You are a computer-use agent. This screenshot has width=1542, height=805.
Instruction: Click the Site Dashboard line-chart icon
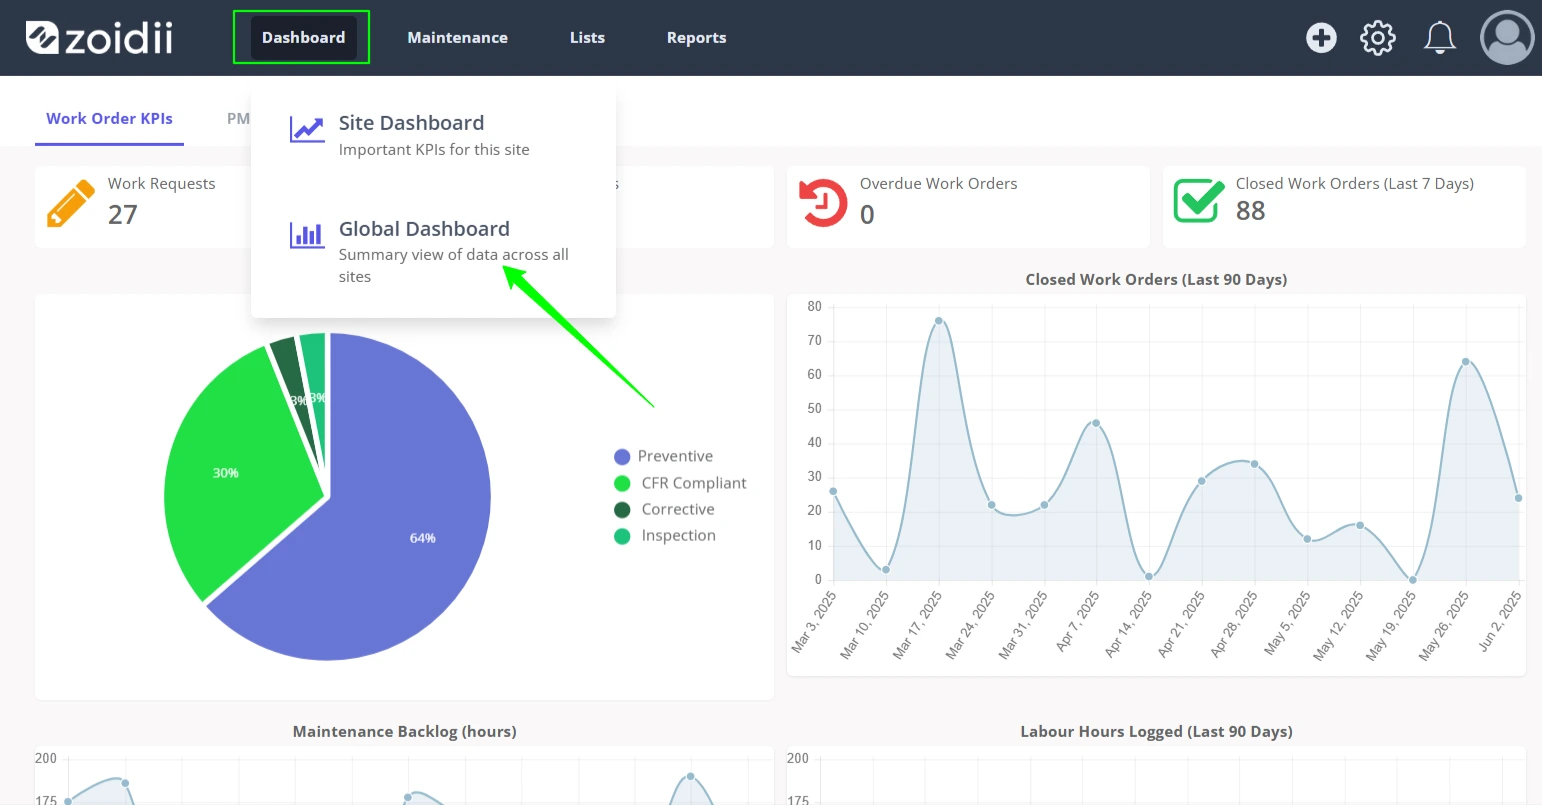coord(307,130)
